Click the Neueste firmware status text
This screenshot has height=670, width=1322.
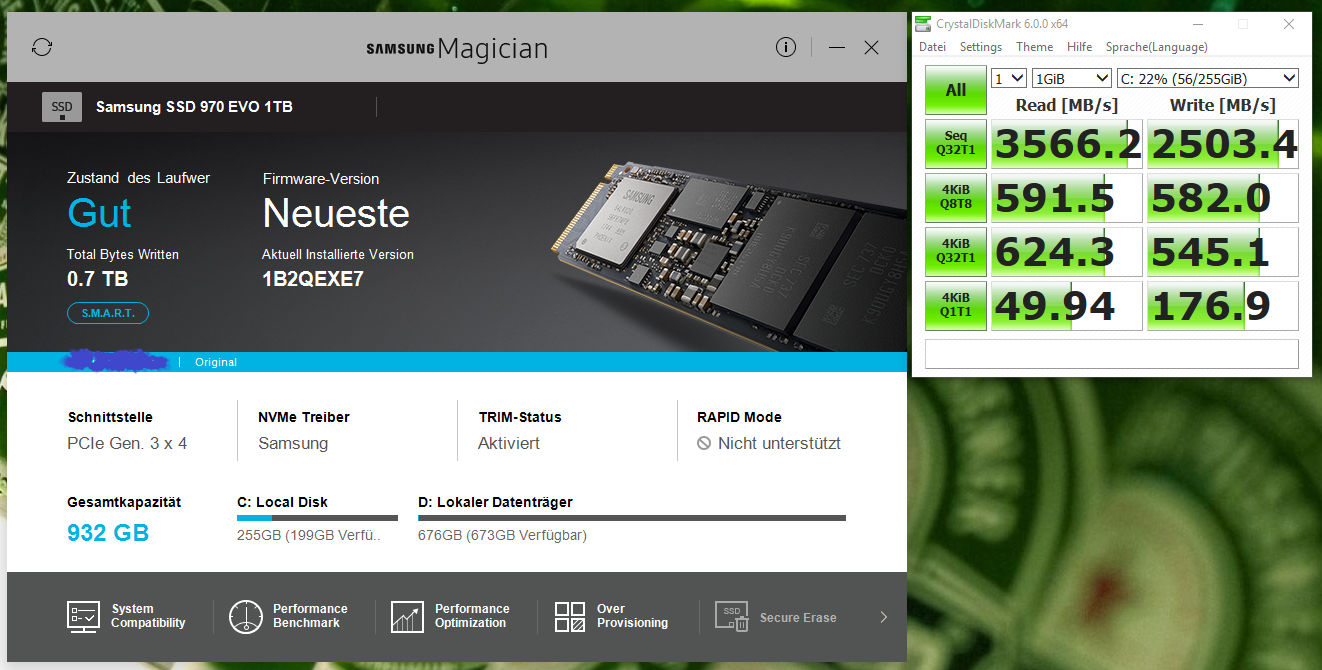click(336, 213)
